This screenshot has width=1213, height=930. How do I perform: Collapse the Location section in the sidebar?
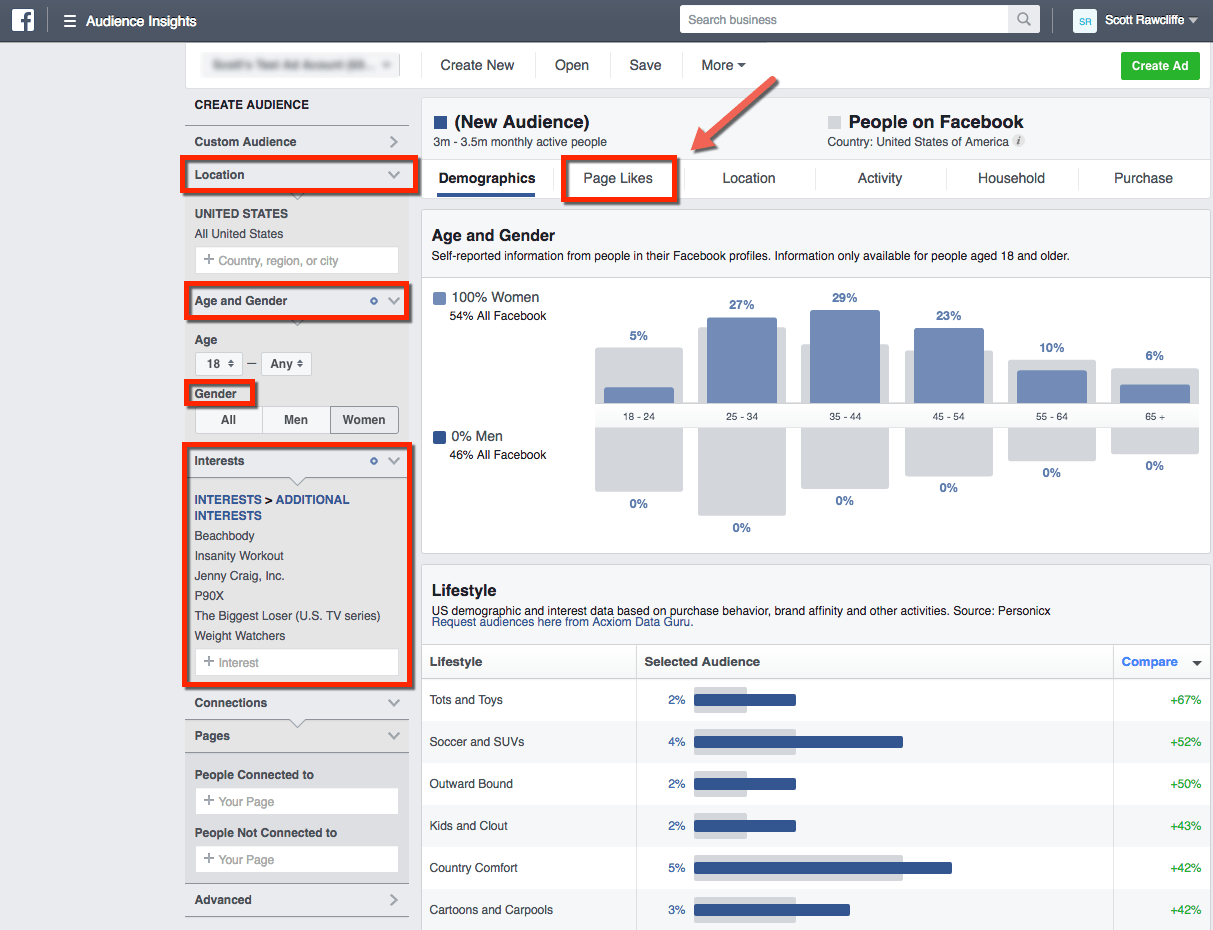[x=394, y=175]
